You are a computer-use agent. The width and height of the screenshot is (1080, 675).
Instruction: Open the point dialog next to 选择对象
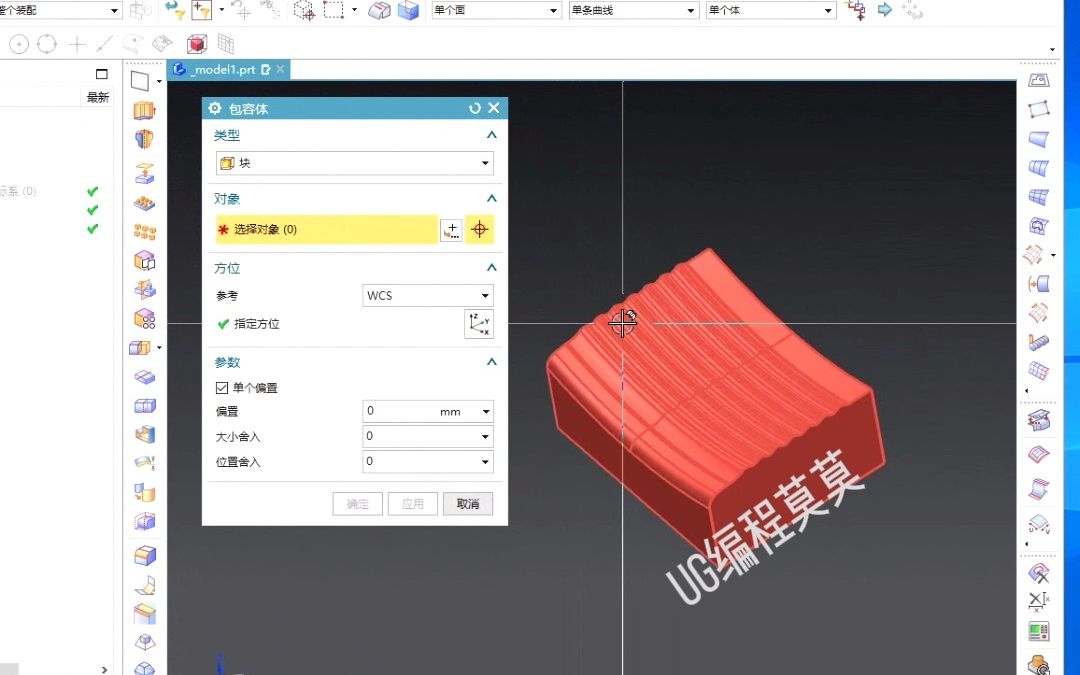click(x=480, y=230)
